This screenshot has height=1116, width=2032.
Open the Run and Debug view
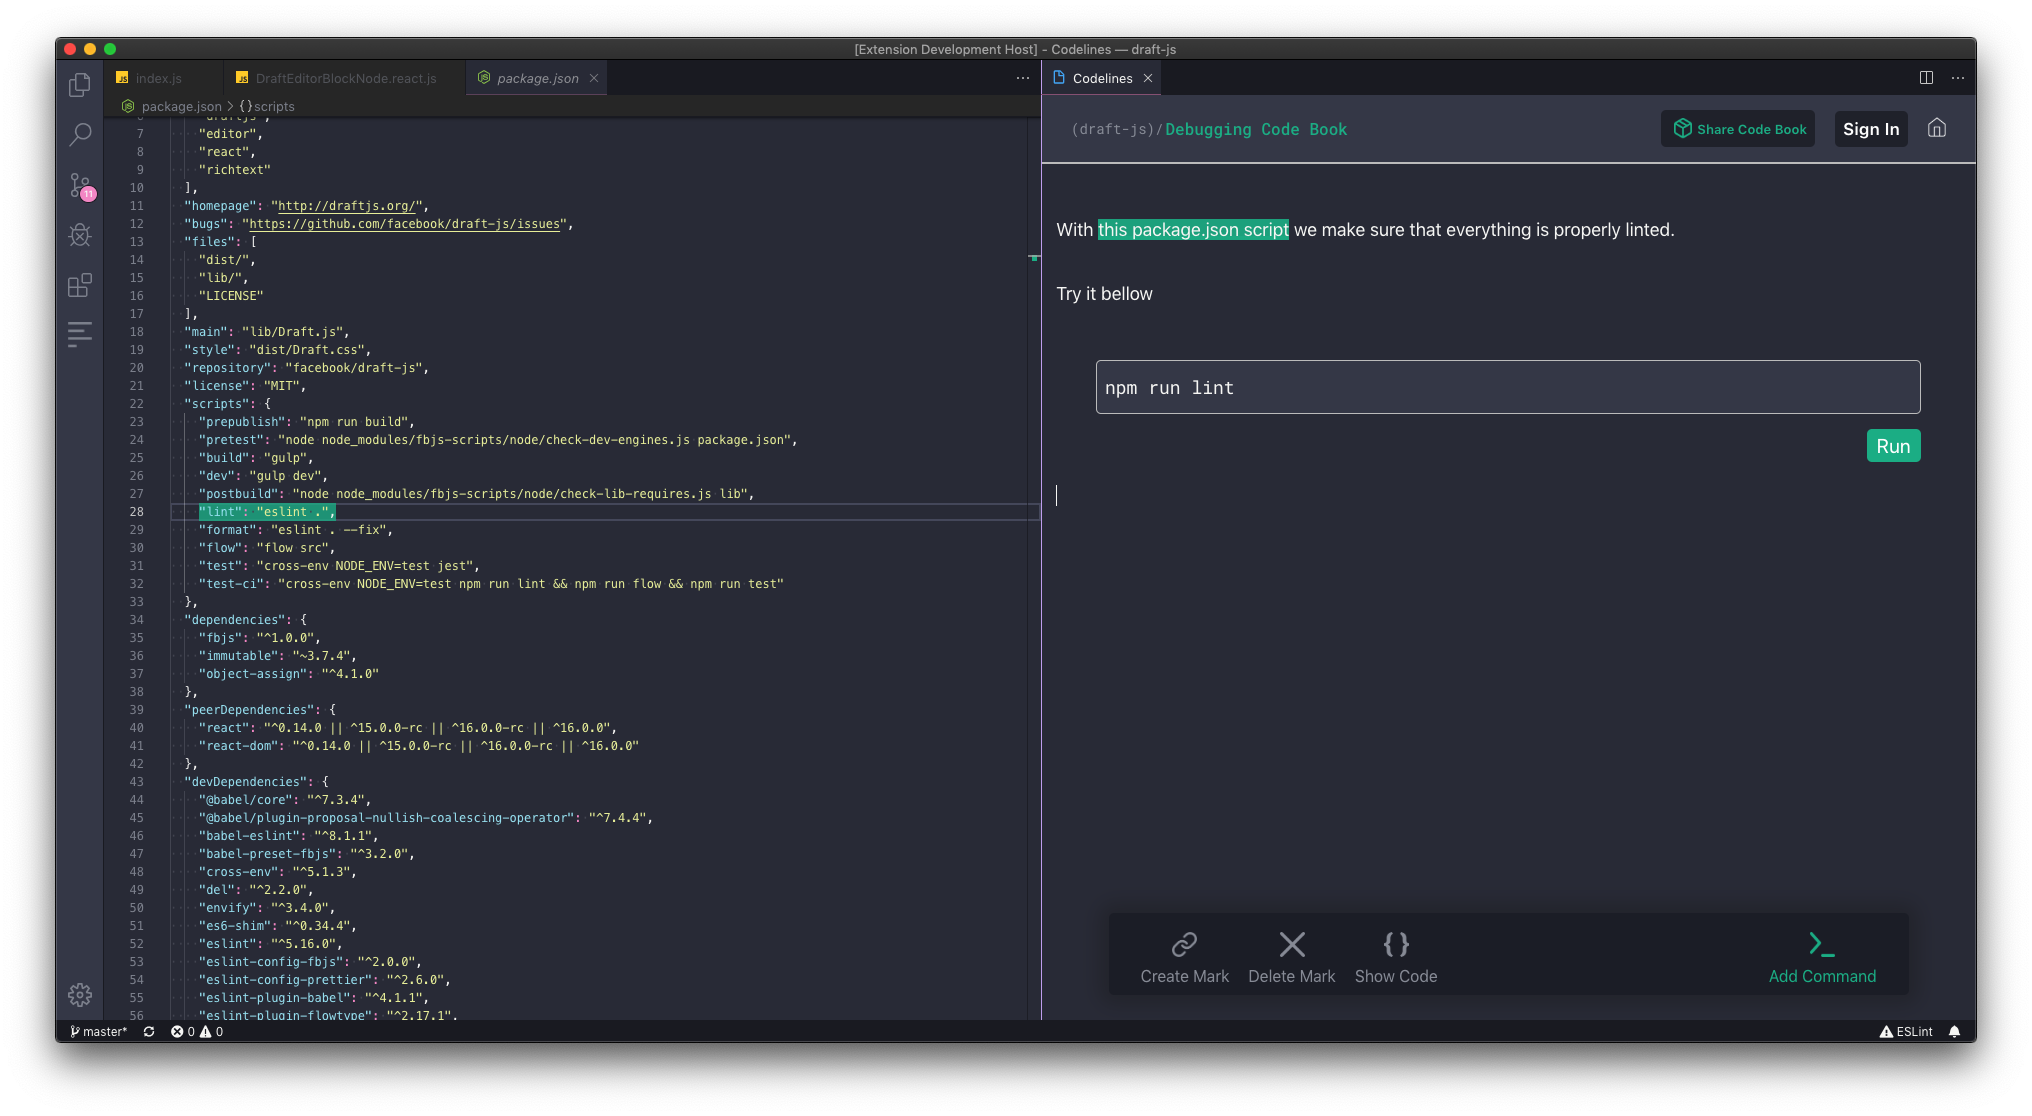coord(80,235)
